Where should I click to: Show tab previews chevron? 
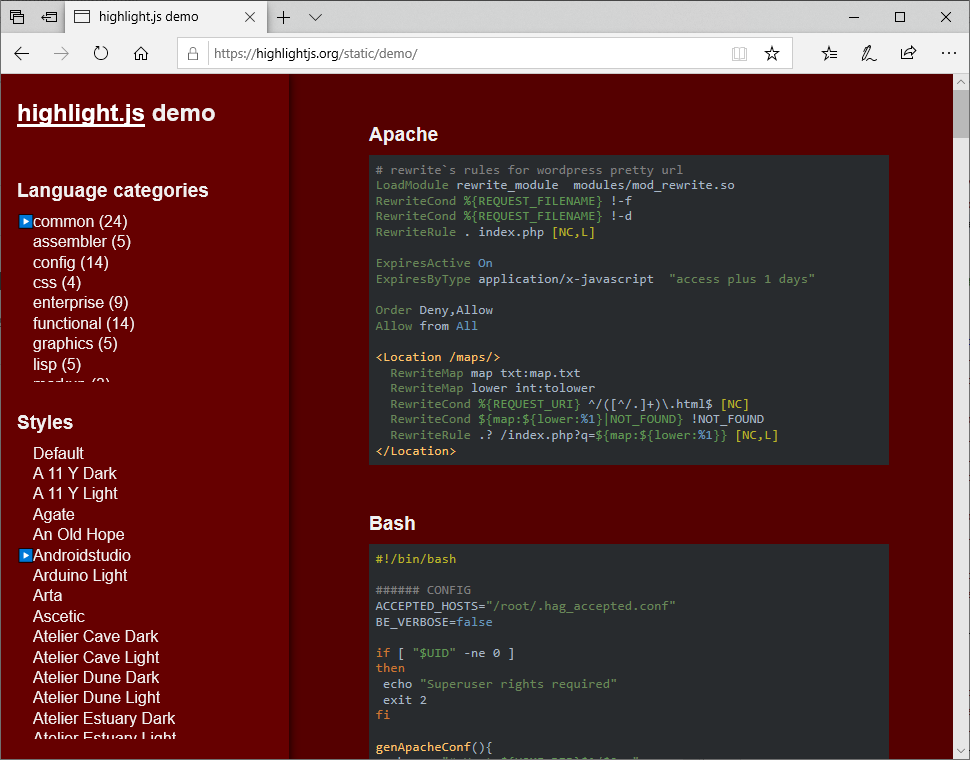[x=315, y=17]
